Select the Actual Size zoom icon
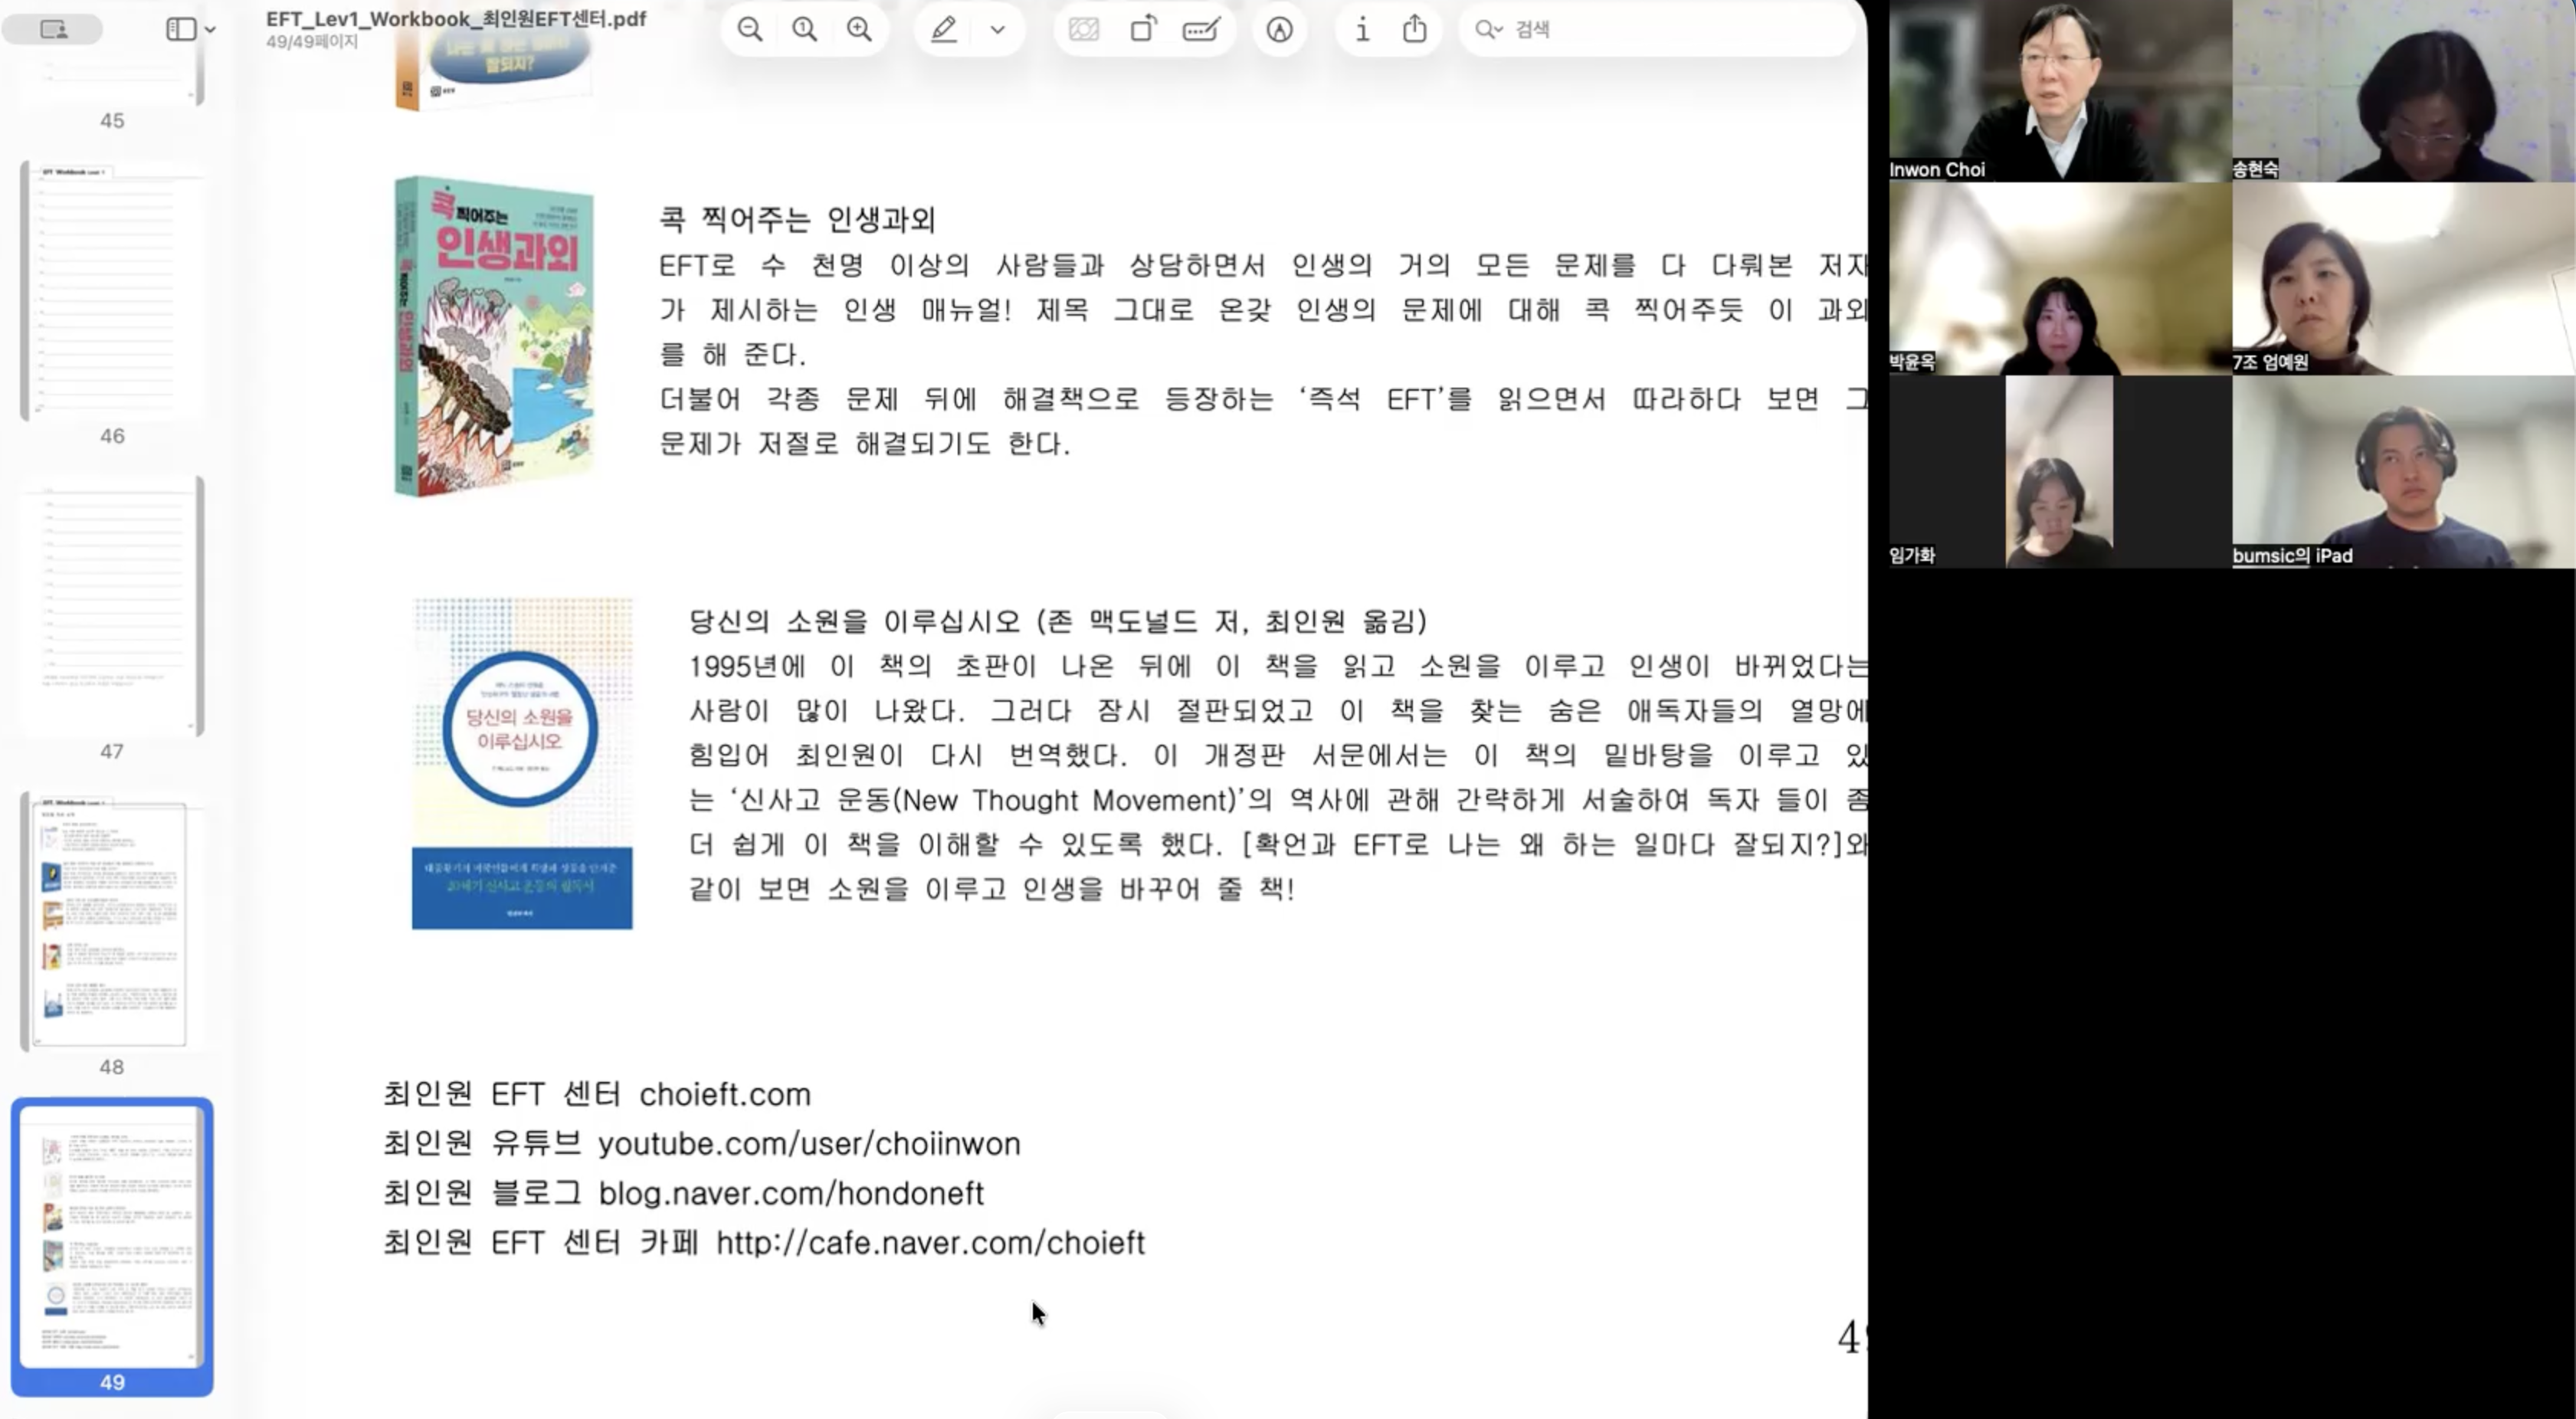This screenshot has width=2576, height=1419. point(805,29)
